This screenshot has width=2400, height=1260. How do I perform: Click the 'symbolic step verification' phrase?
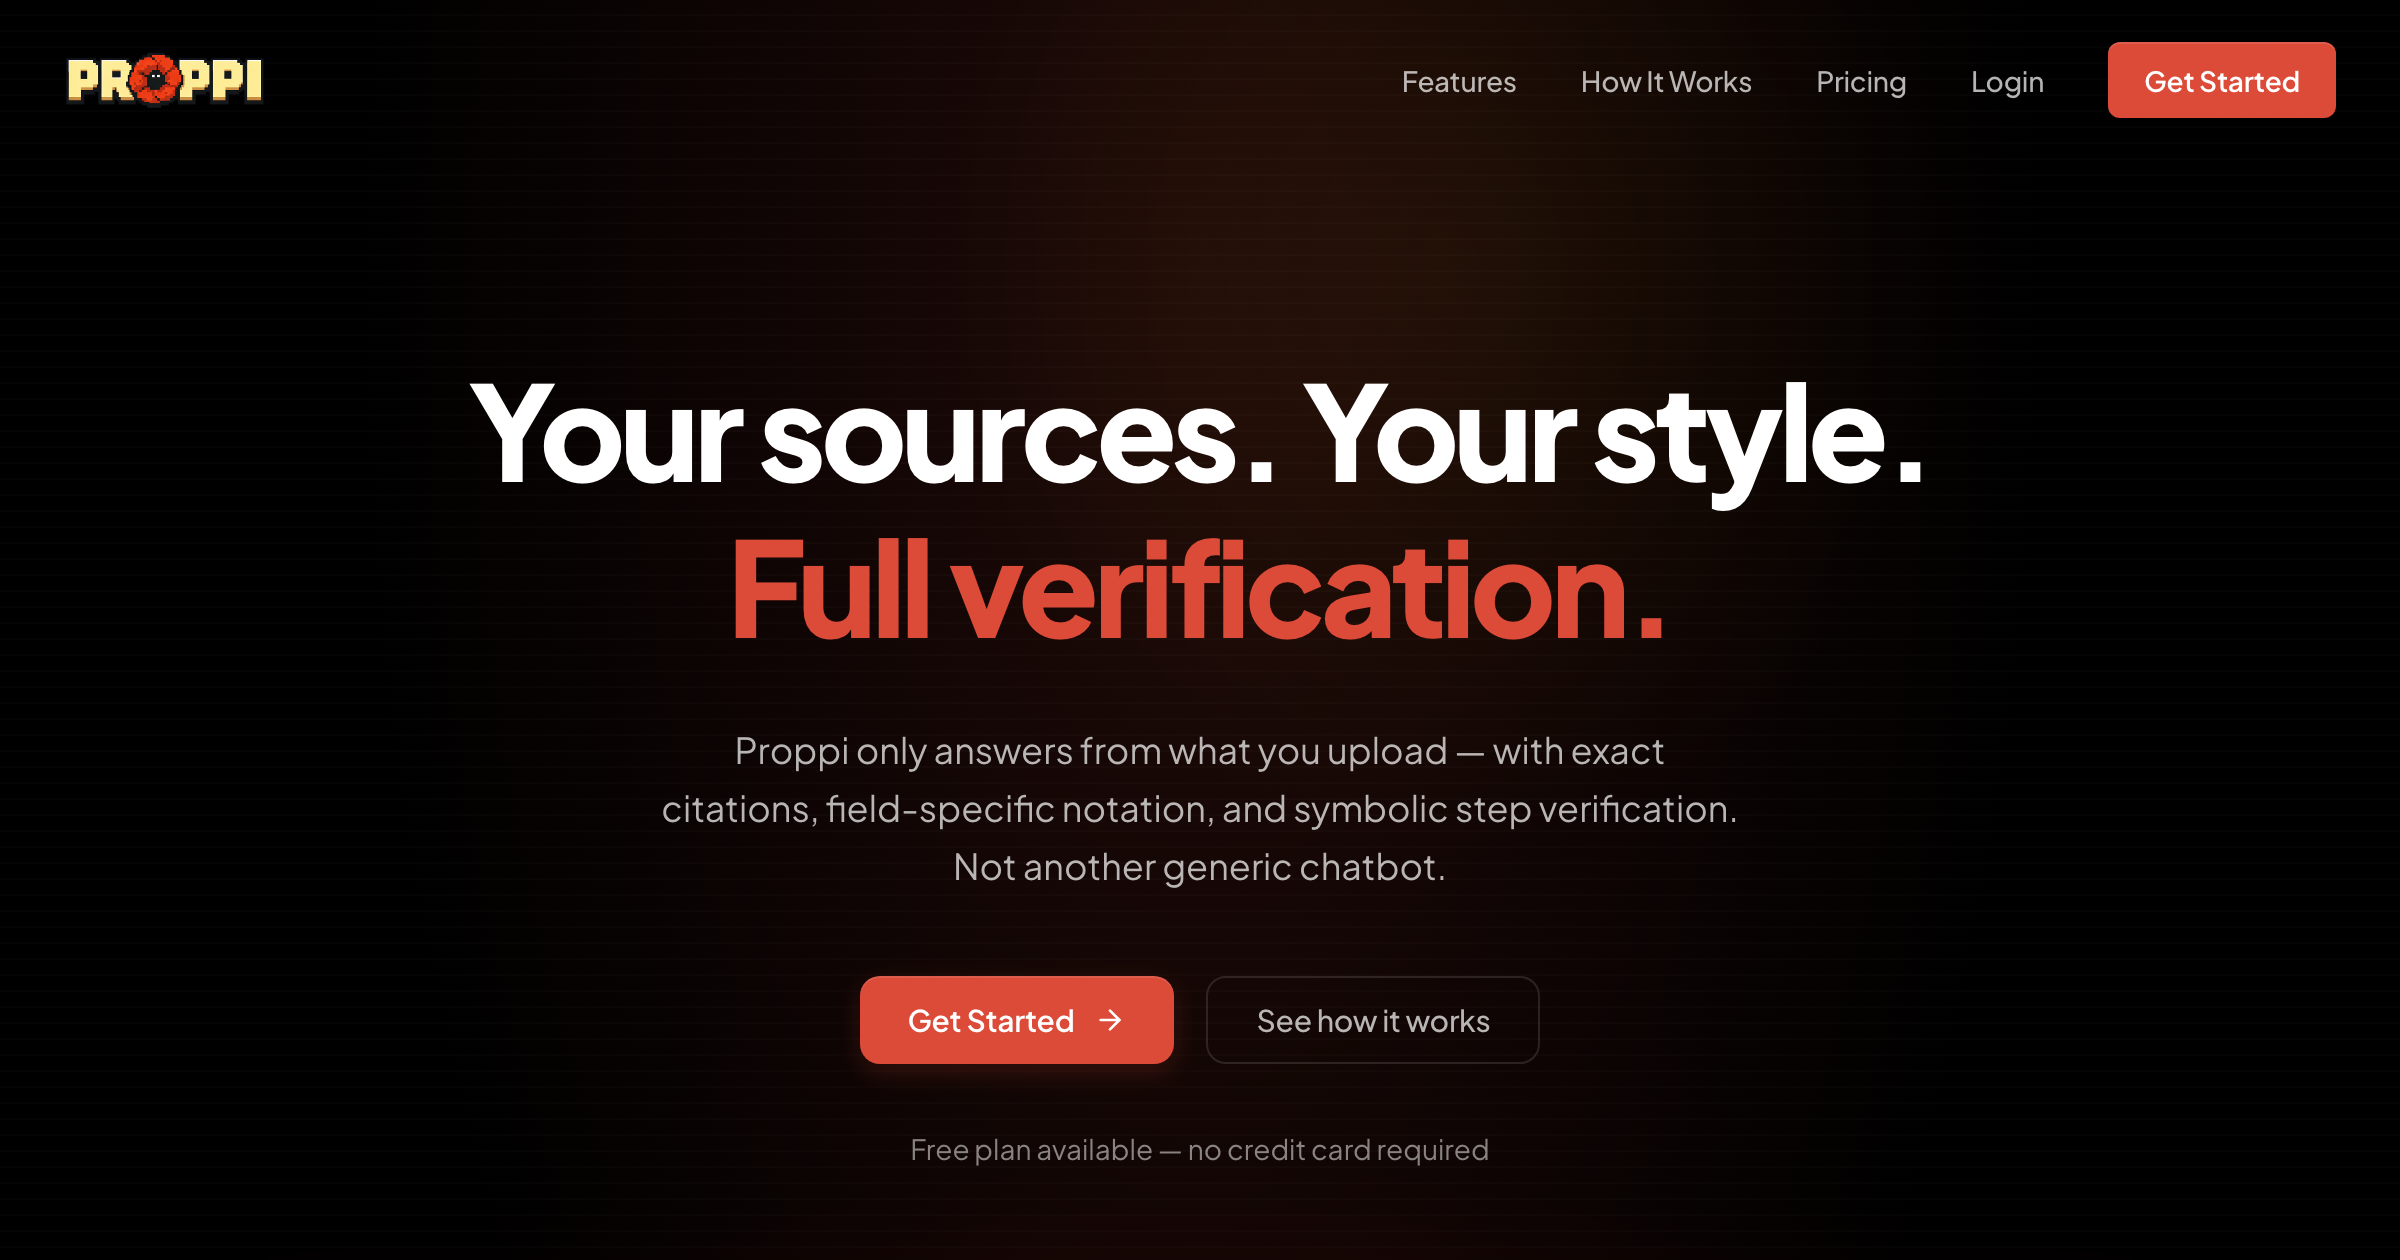click(1512, 809)
